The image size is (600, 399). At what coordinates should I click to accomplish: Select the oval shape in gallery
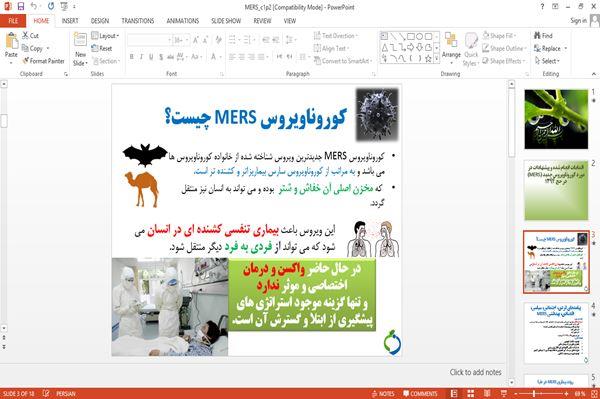[x=420, y=36]
